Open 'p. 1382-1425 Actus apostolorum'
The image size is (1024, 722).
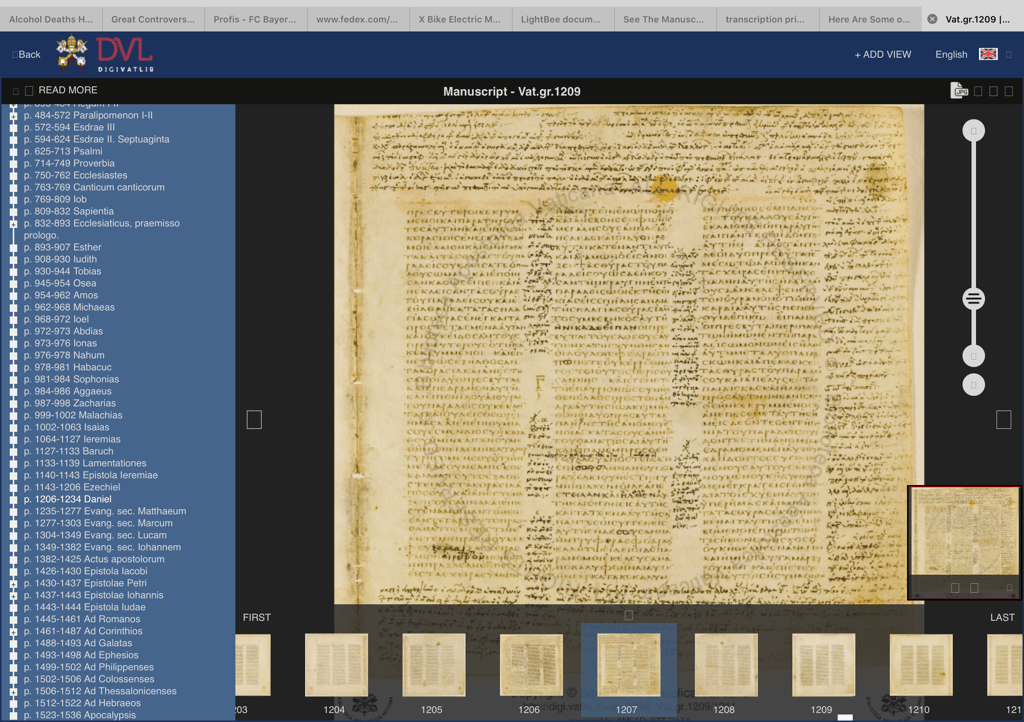pos(94,559)
